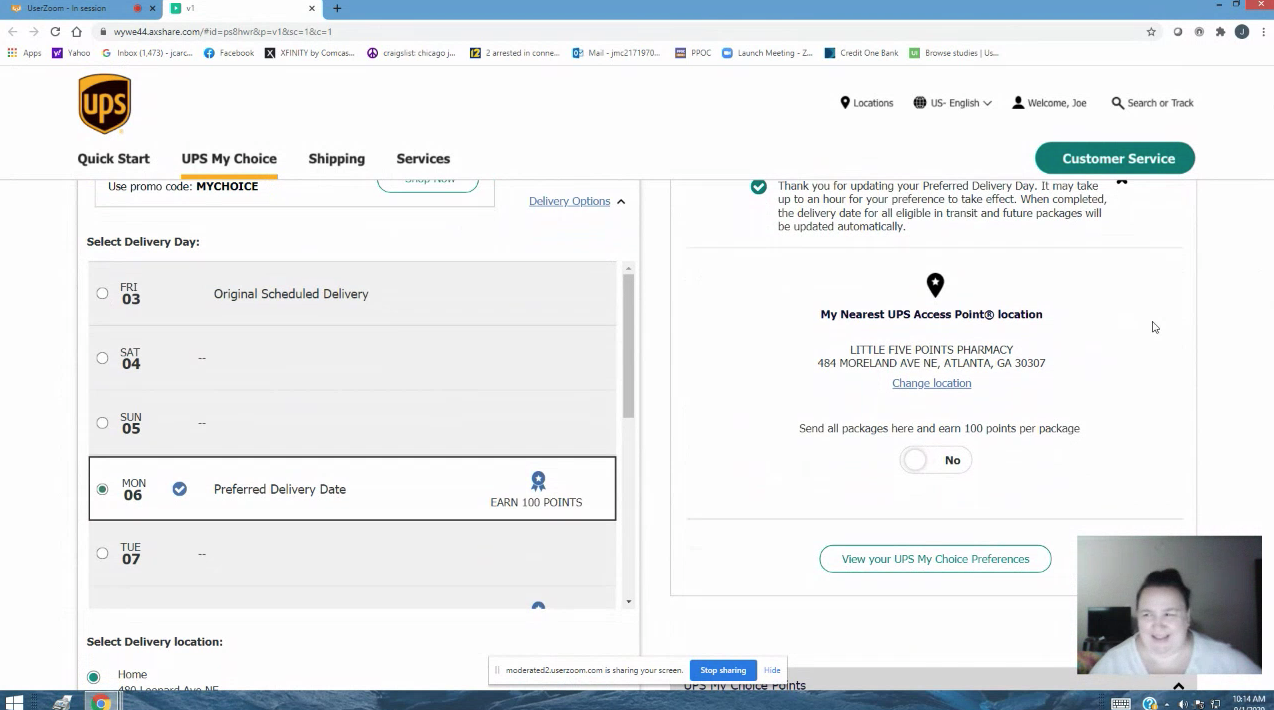Select the Sat 04 delivery day radio
Viewport: 1274px width, 710px height.
tap(102, 358)
